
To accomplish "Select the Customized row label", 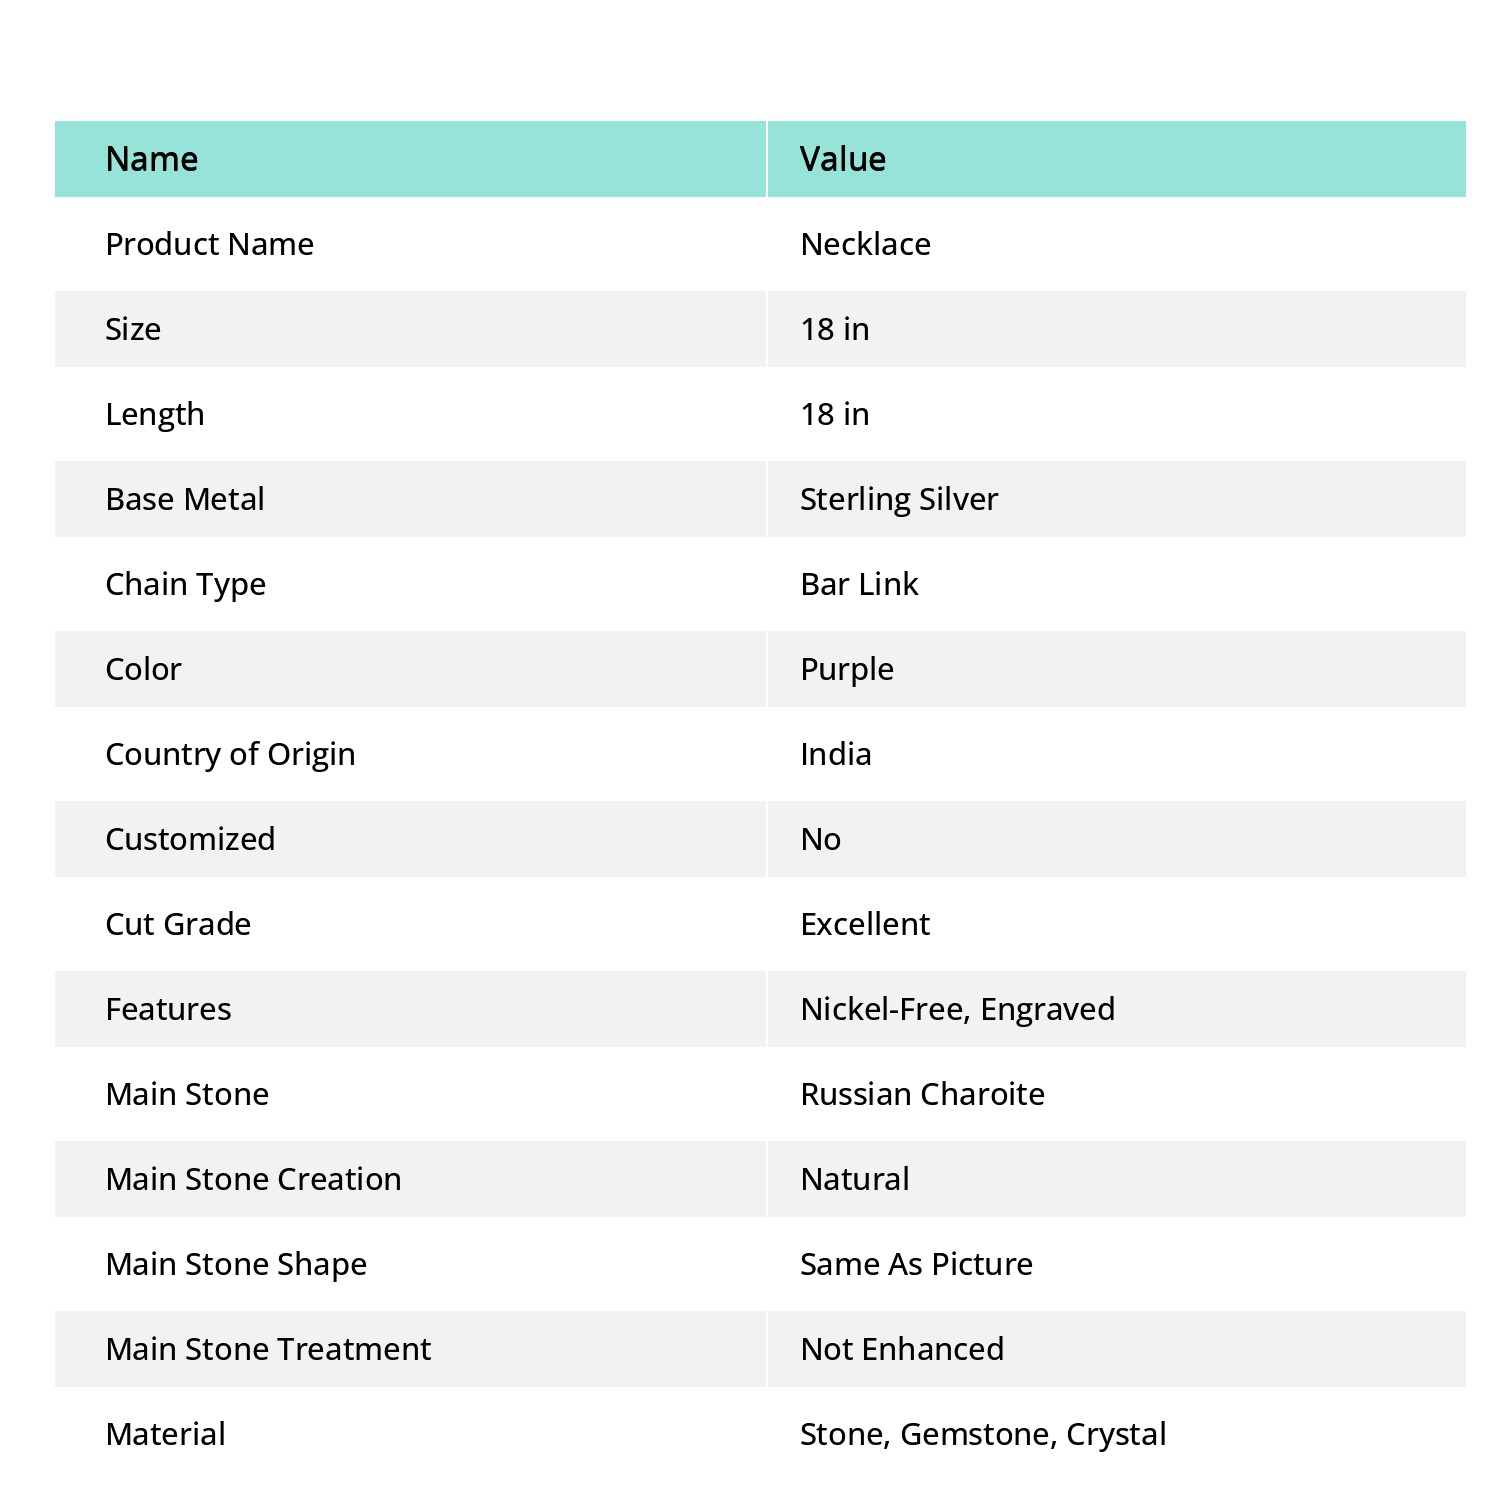I will point(190,839).
